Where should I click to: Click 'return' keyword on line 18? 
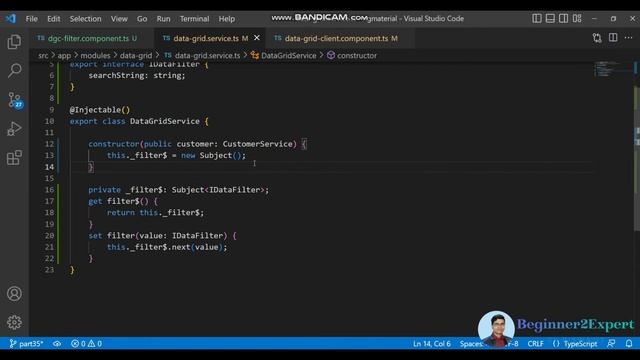pos(121,213)
